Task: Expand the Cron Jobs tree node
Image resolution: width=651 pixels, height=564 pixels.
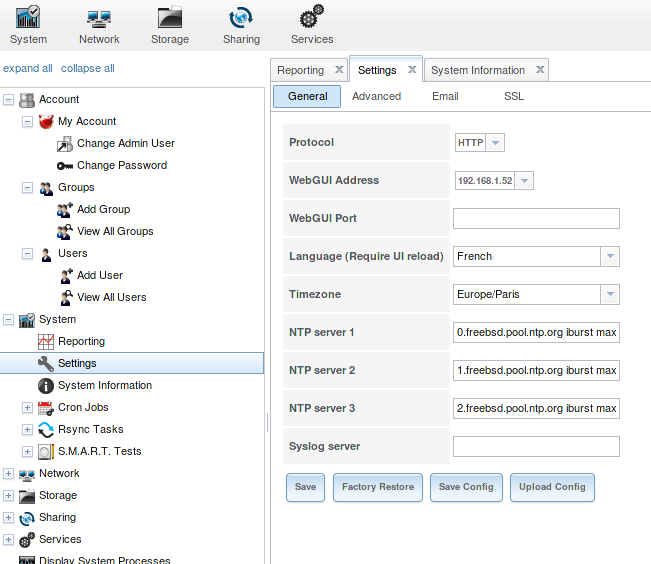Action: click(27, 408)
